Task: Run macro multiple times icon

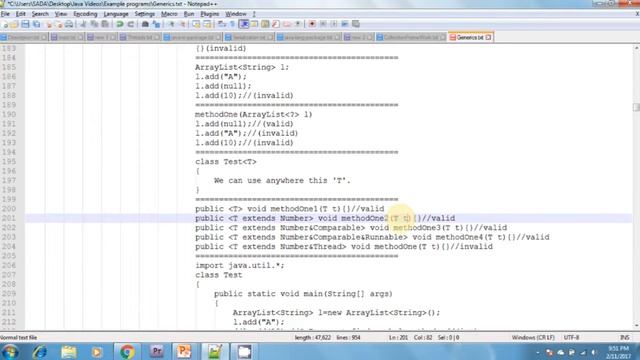Action: pyautogui.click(x=345, y=24)
